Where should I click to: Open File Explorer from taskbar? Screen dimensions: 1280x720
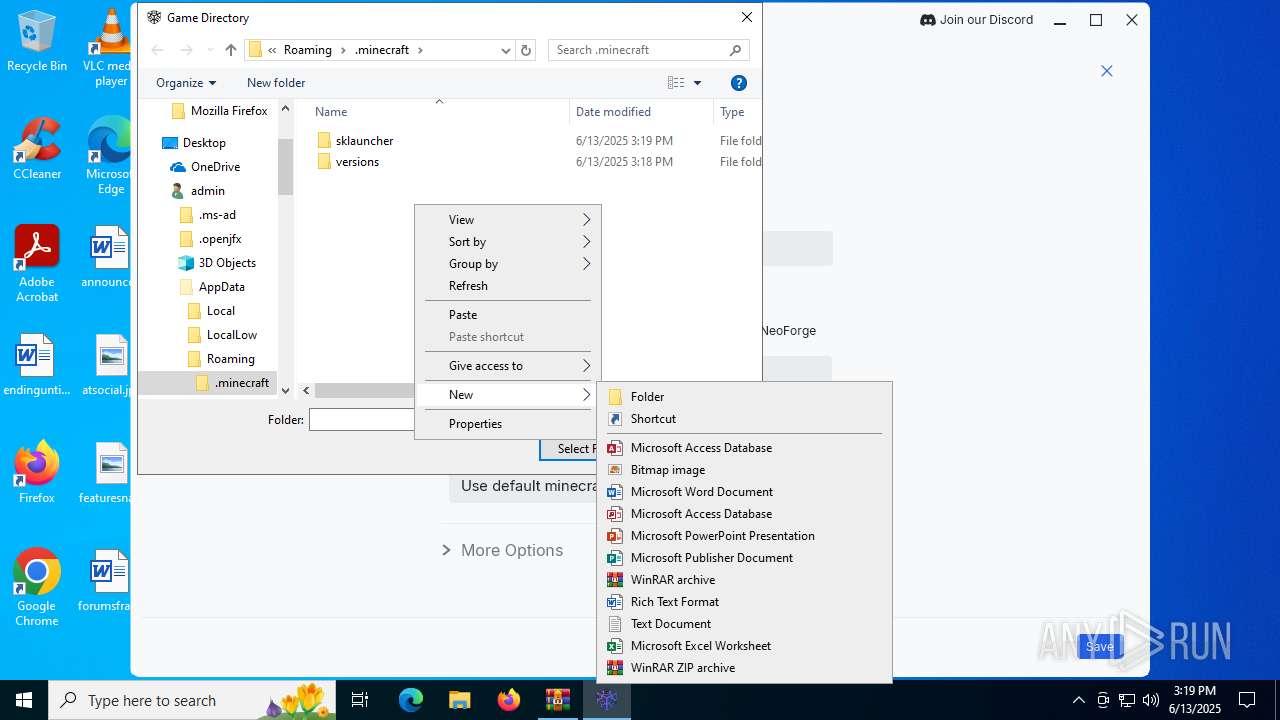click(459, 700)
